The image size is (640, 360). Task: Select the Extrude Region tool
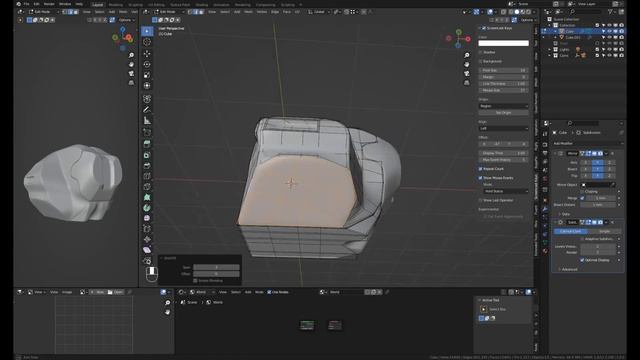click(147, 144)
